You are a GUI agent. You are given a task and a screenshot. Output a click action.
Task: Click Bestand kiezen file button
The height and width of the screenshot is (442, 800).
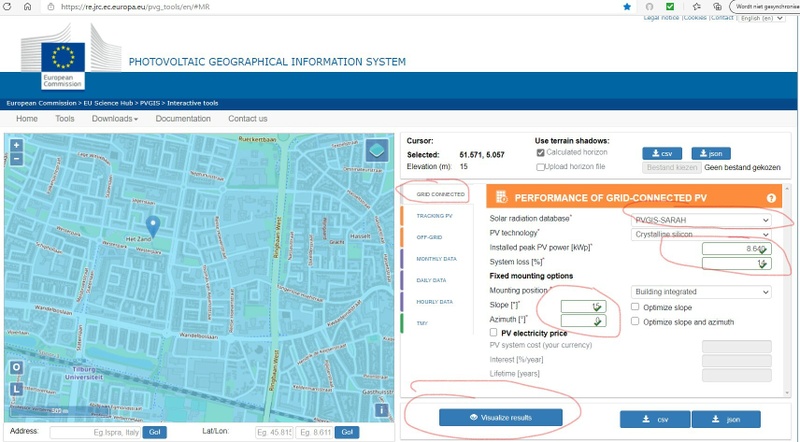tap(671, 167)
